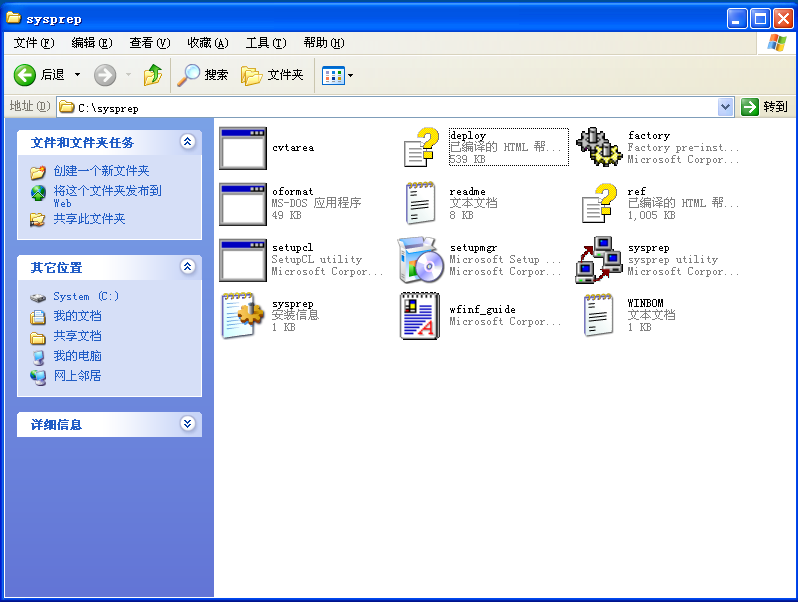798x602 pixels.
Task: Click the Up one folder icon
Action: pyautogui.click(x=153, y=75)
